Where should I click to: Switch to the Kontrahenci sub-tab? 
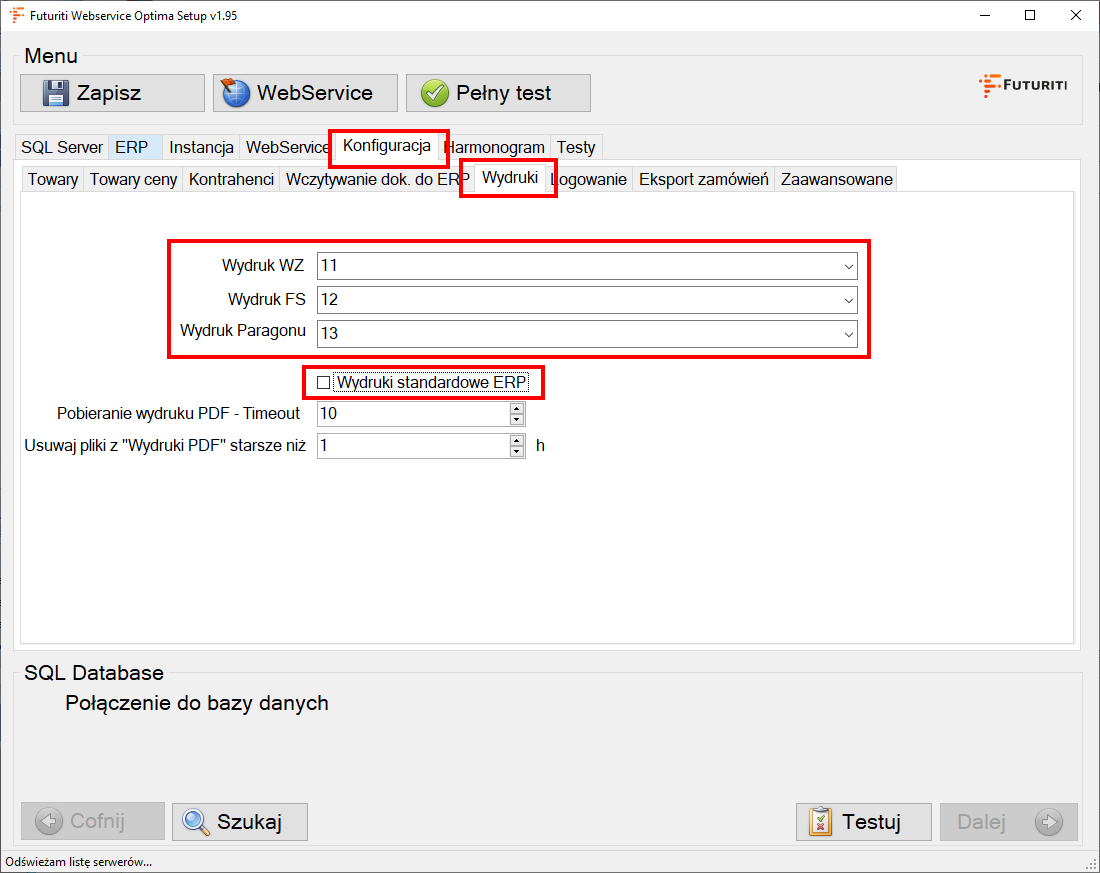[231, 179]
